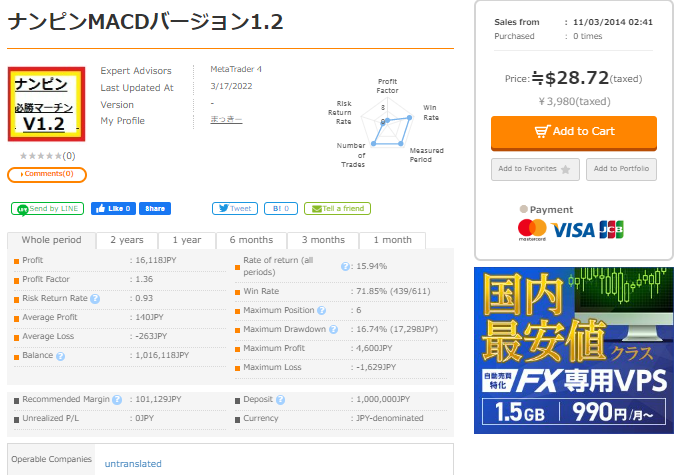Click Maximum Drawdown value 16.74% (17,298JPY)
Viewport: 678px width, 475px height.
pyautogui.click(x=397, y=329)
